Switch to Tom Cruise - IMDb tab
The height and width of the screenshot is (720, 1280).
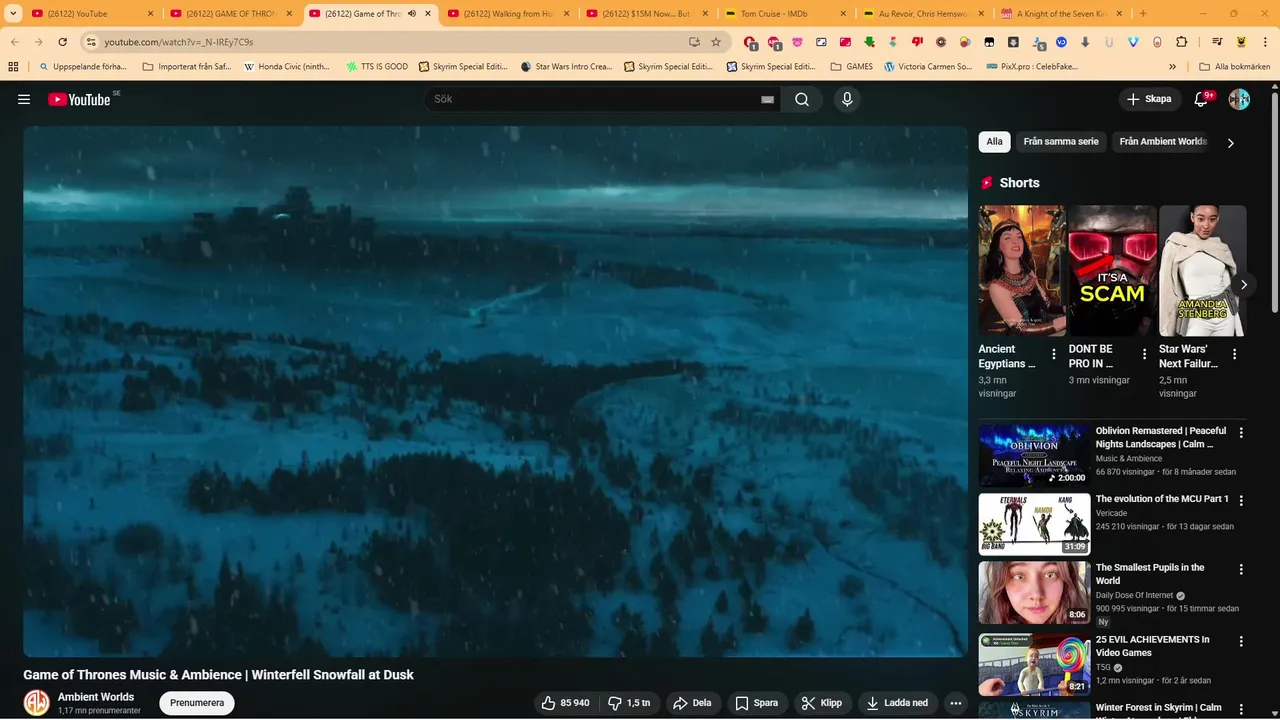(786, 14)
